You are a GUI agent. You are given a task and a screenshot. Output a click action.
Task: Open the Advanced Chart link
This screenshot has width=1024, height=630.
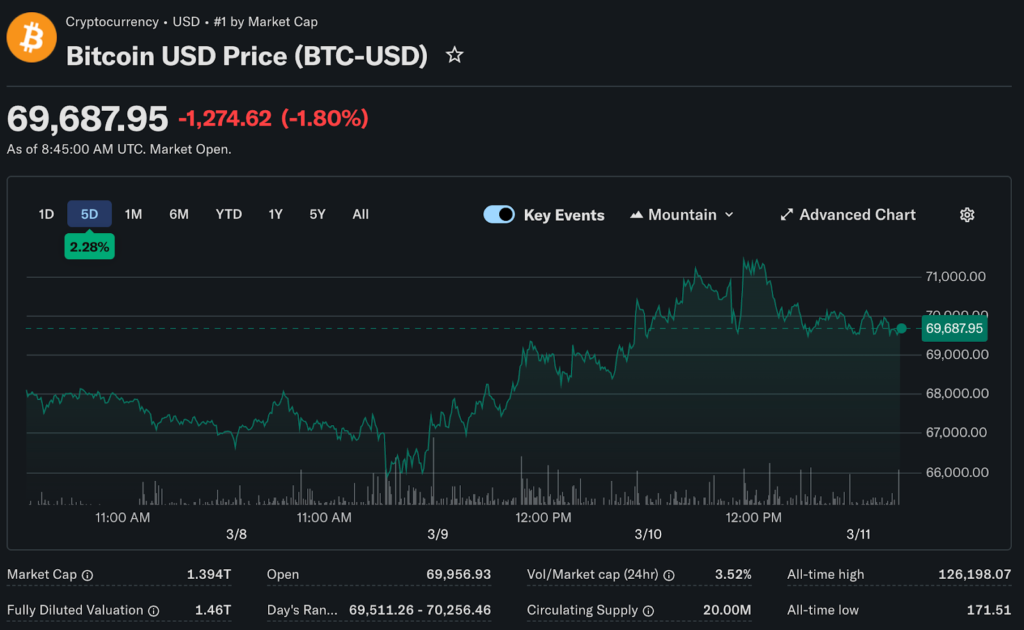[857, 215]
